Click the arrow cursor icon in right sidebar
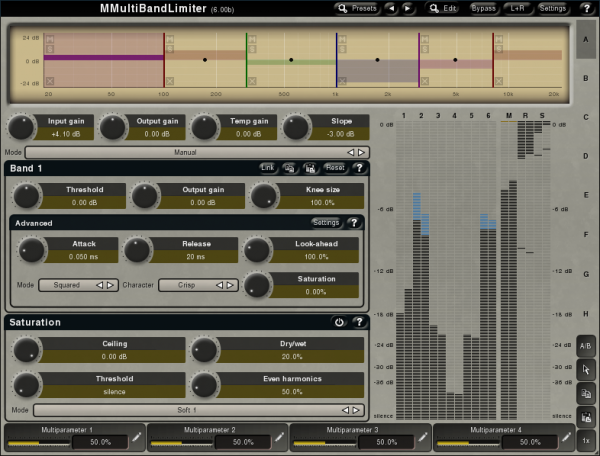This screenshot has height=456, width=600. (x=586, y=369)
